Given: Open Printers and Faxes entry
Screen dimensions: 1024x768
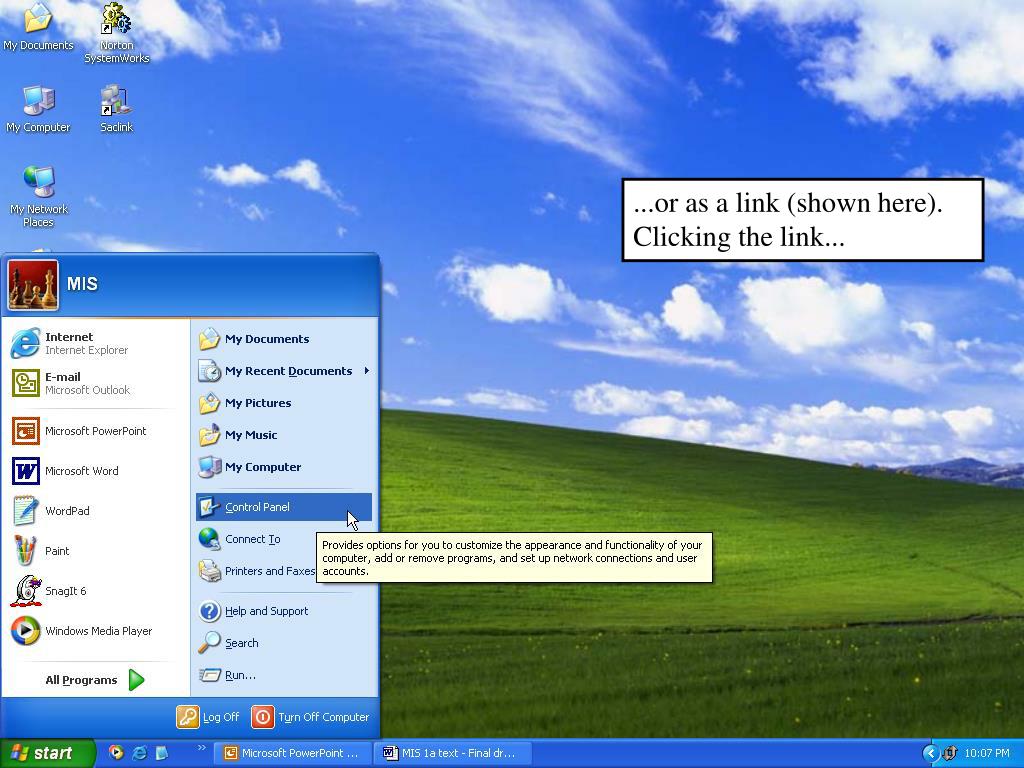Looking at the screenshot, I should tap(256, 571).
